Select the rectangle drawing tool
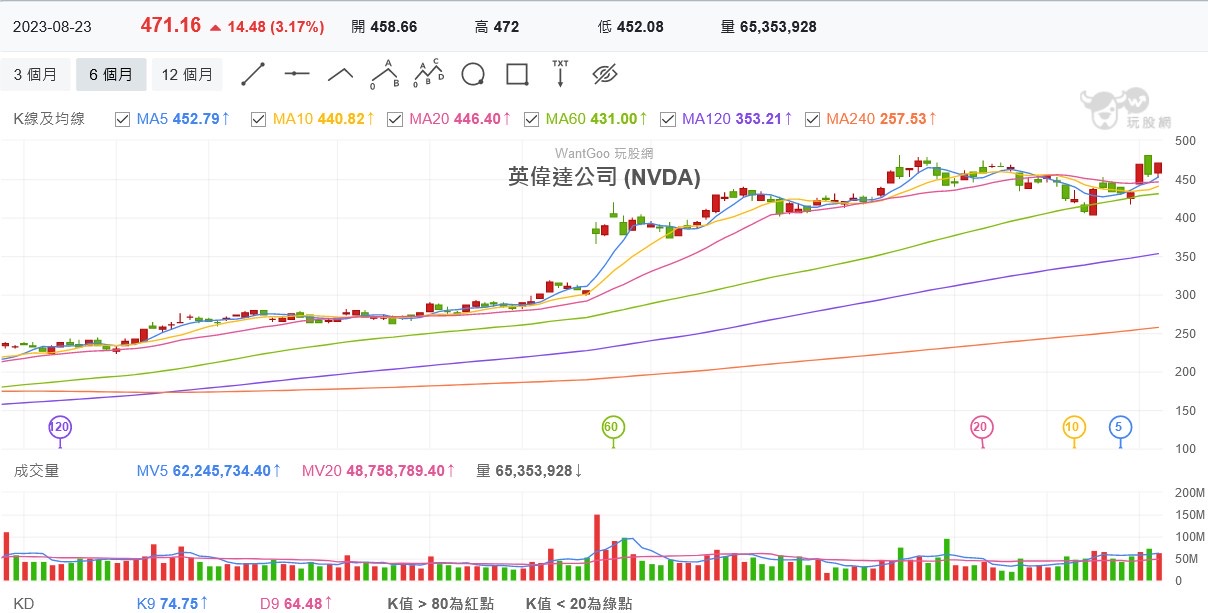This screenshot has height=613, width=1208. (x=517, y=75)
